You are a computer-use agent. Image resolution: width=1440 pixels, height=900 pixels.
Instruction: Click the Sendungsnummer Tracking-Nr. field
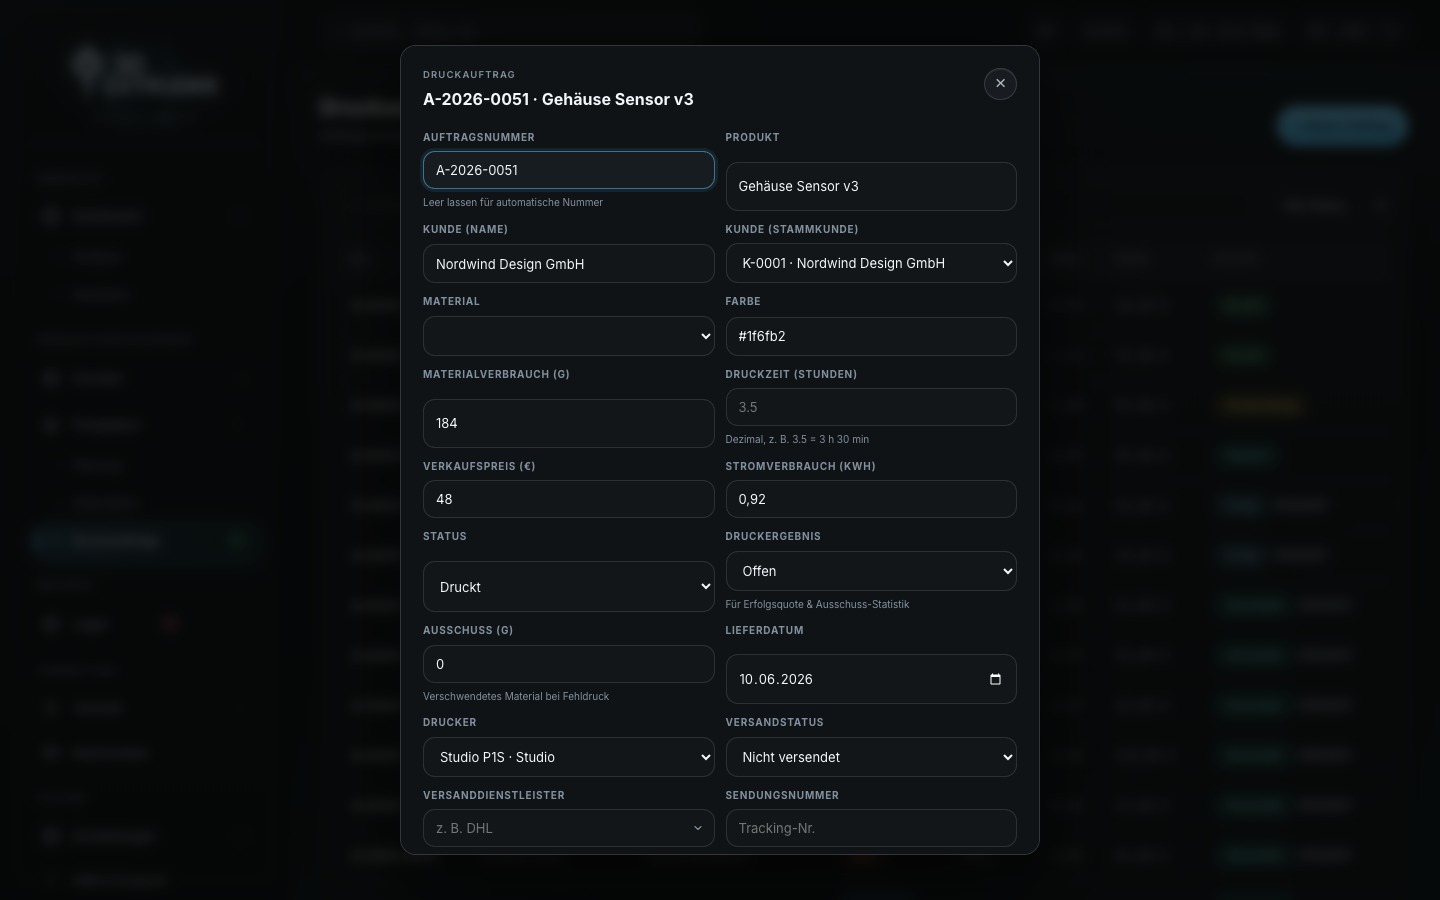pyautogui.click(x=871, y=828)
